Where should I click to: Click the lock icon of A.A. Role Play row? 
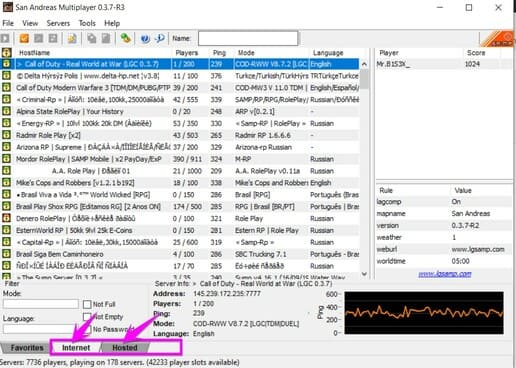pos(6,171)
